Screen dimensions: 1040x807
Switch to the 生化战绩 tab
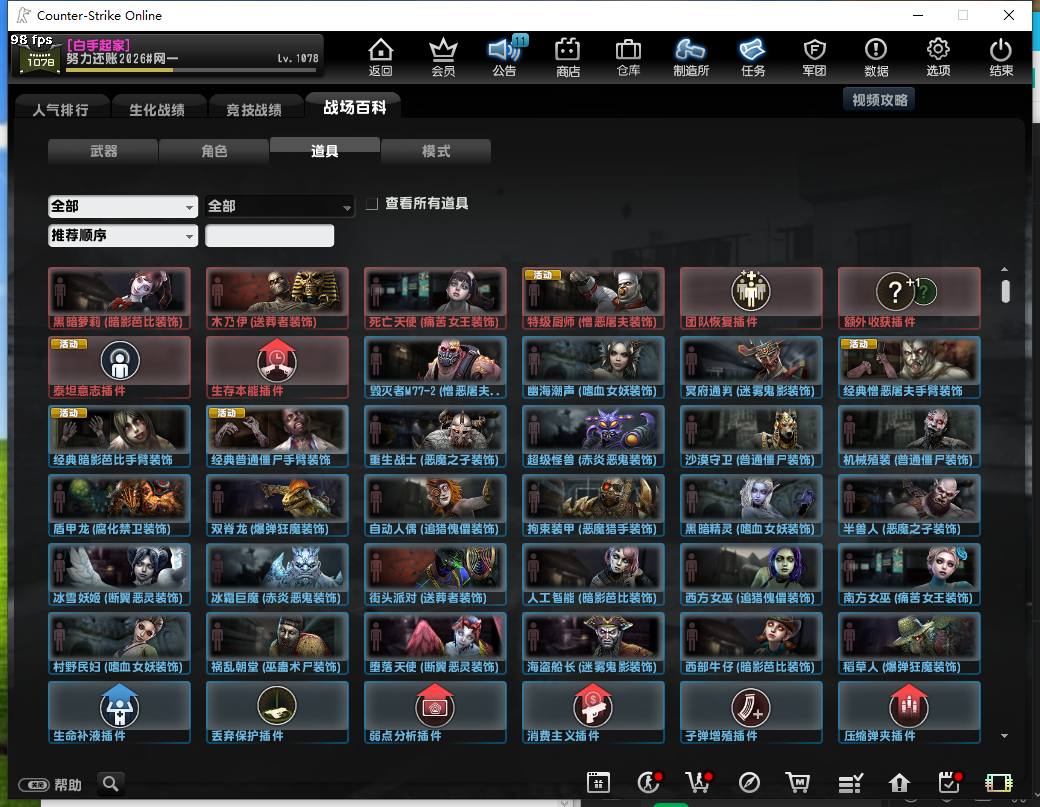[157, 109]
